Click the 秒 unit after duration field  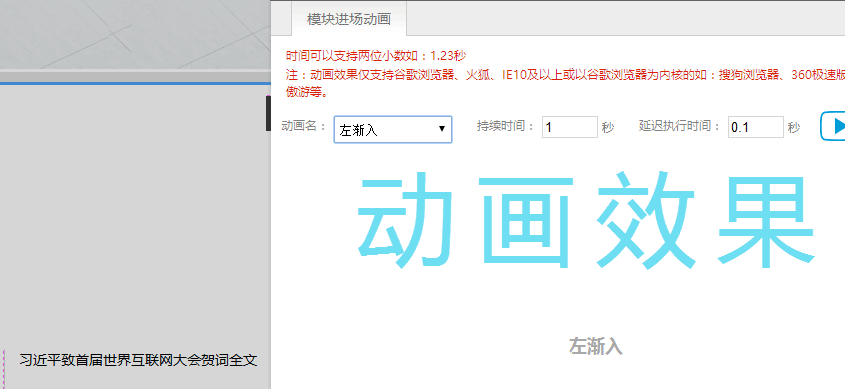pos(608,128)
